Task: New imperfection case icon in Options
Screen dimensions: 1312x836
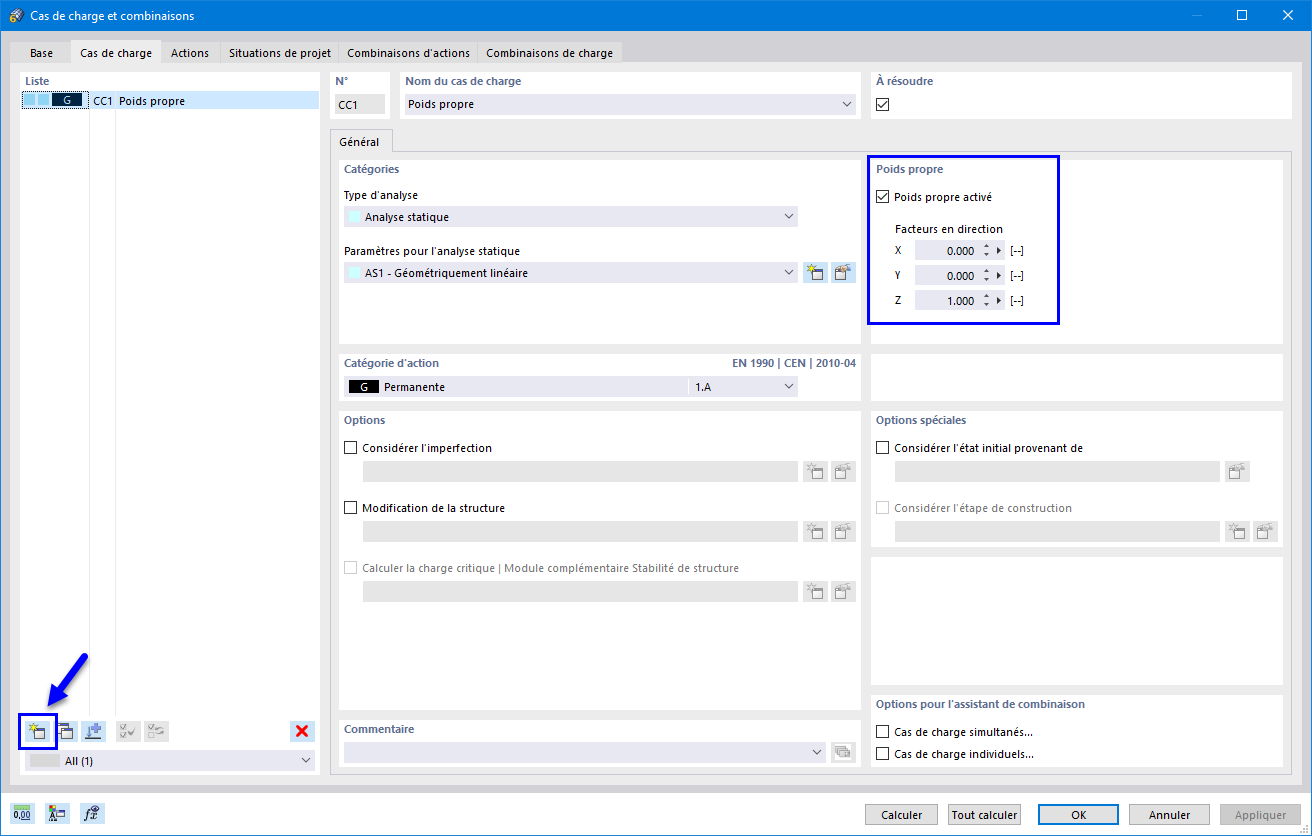Action: [815, 472]
